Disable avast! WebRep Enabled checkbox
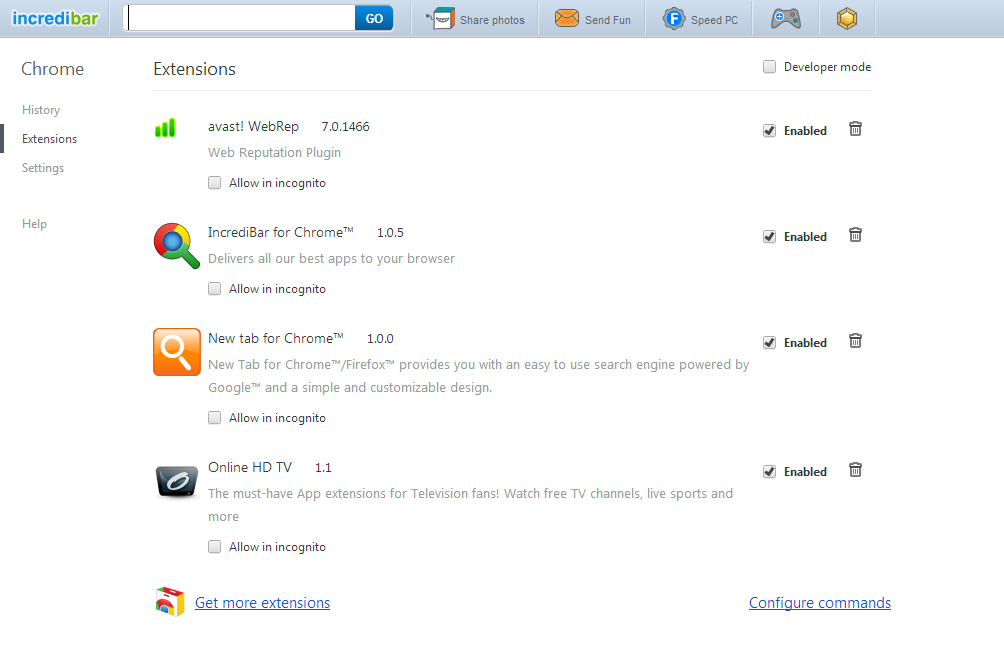 770,131
